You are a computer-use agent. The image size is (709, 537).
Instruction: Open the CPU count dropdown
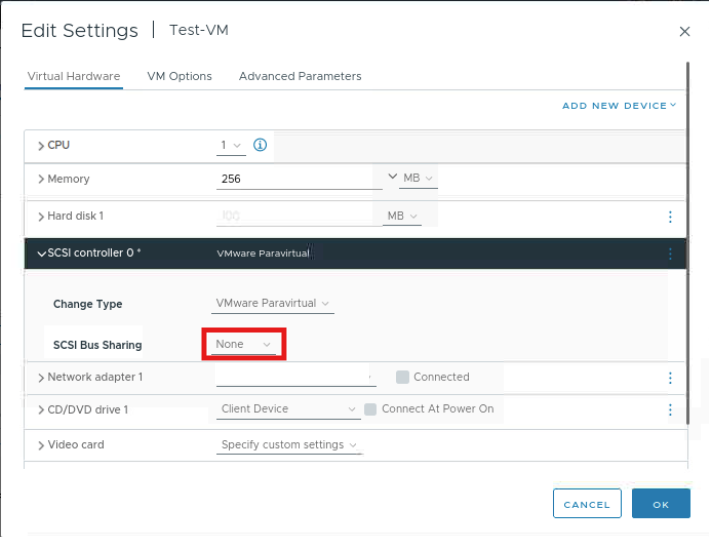click(x=231, y=146)
